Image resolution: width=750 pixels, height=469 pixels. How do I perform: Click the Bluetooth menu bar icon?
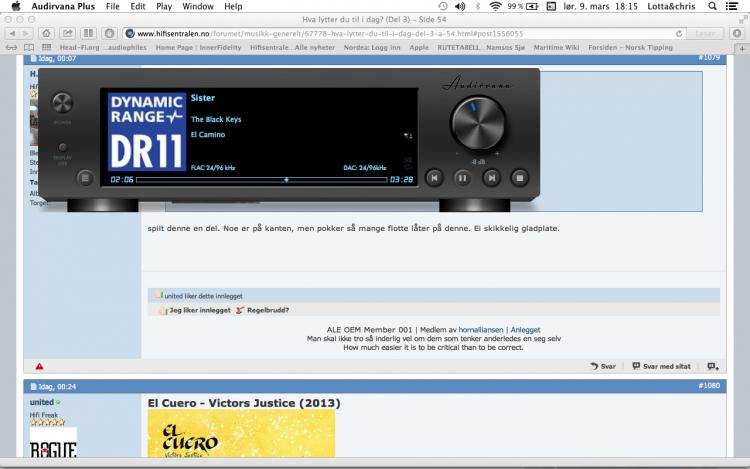pos(477,6)
